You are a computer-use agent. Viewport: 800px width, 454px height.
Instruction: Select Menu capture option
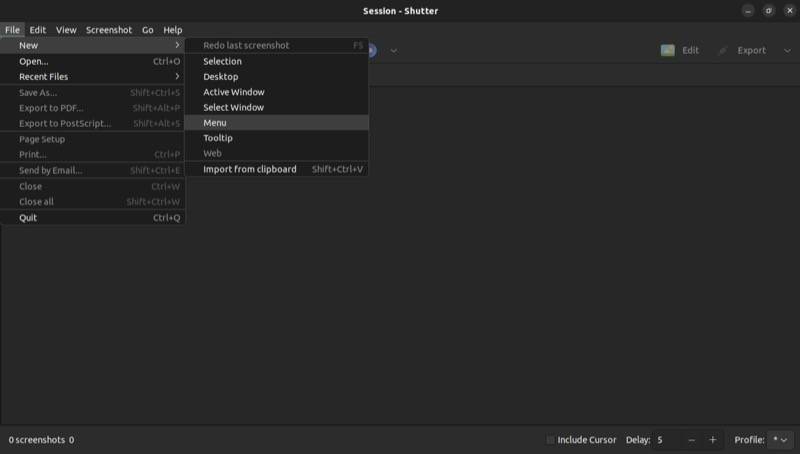tap(277, 122)
